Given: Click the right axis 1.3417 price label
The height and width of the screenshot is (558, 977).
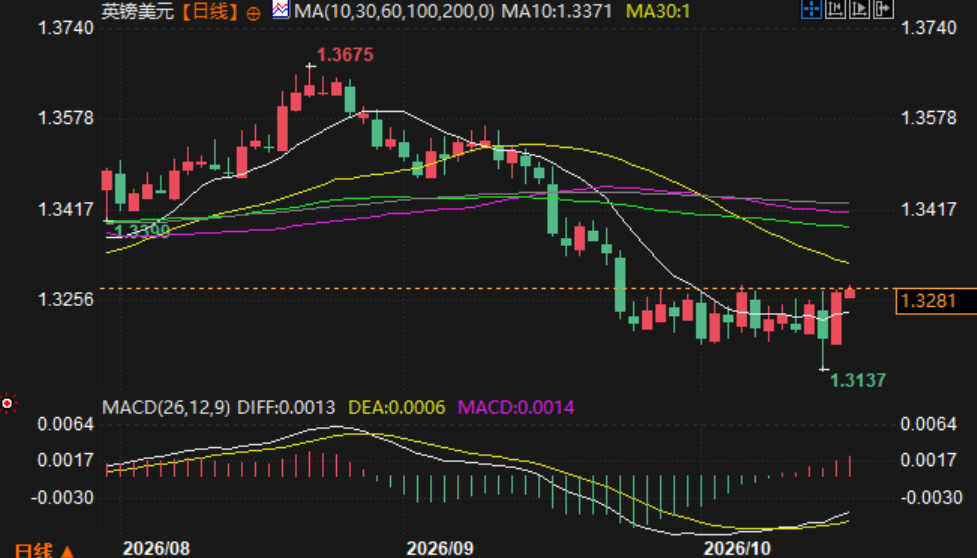Looking at the screenshot, I should [x=928, y=209].
